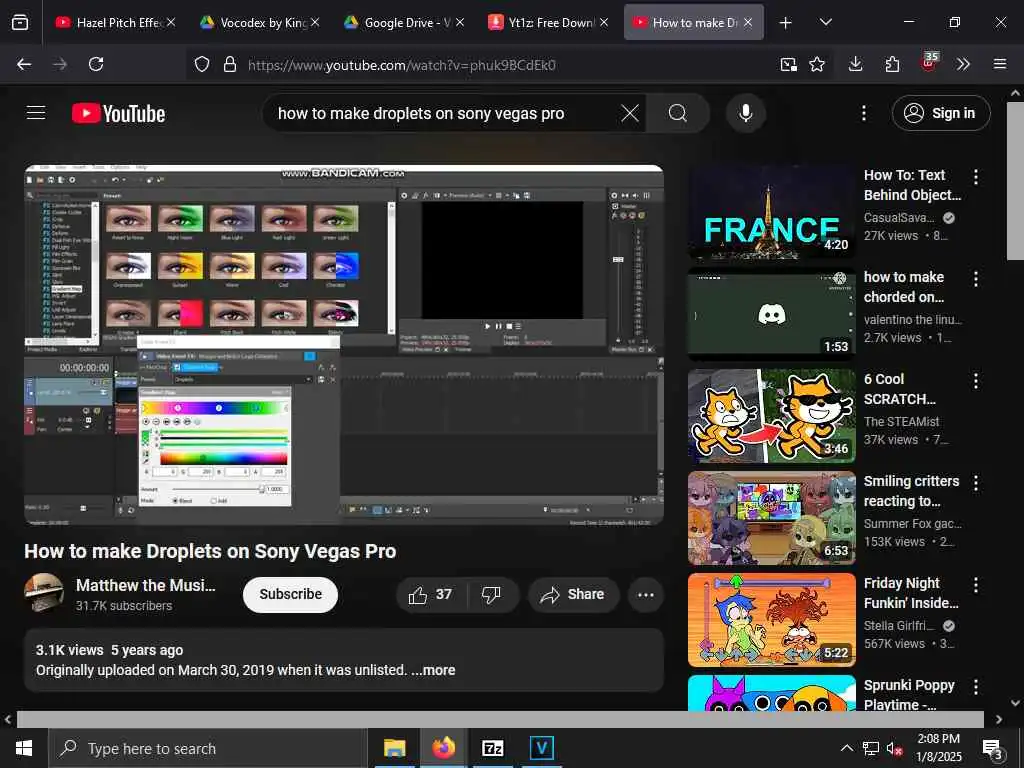Click the Windows taskbar search box
Screen dimensions: 1024x768
(208, 748)
